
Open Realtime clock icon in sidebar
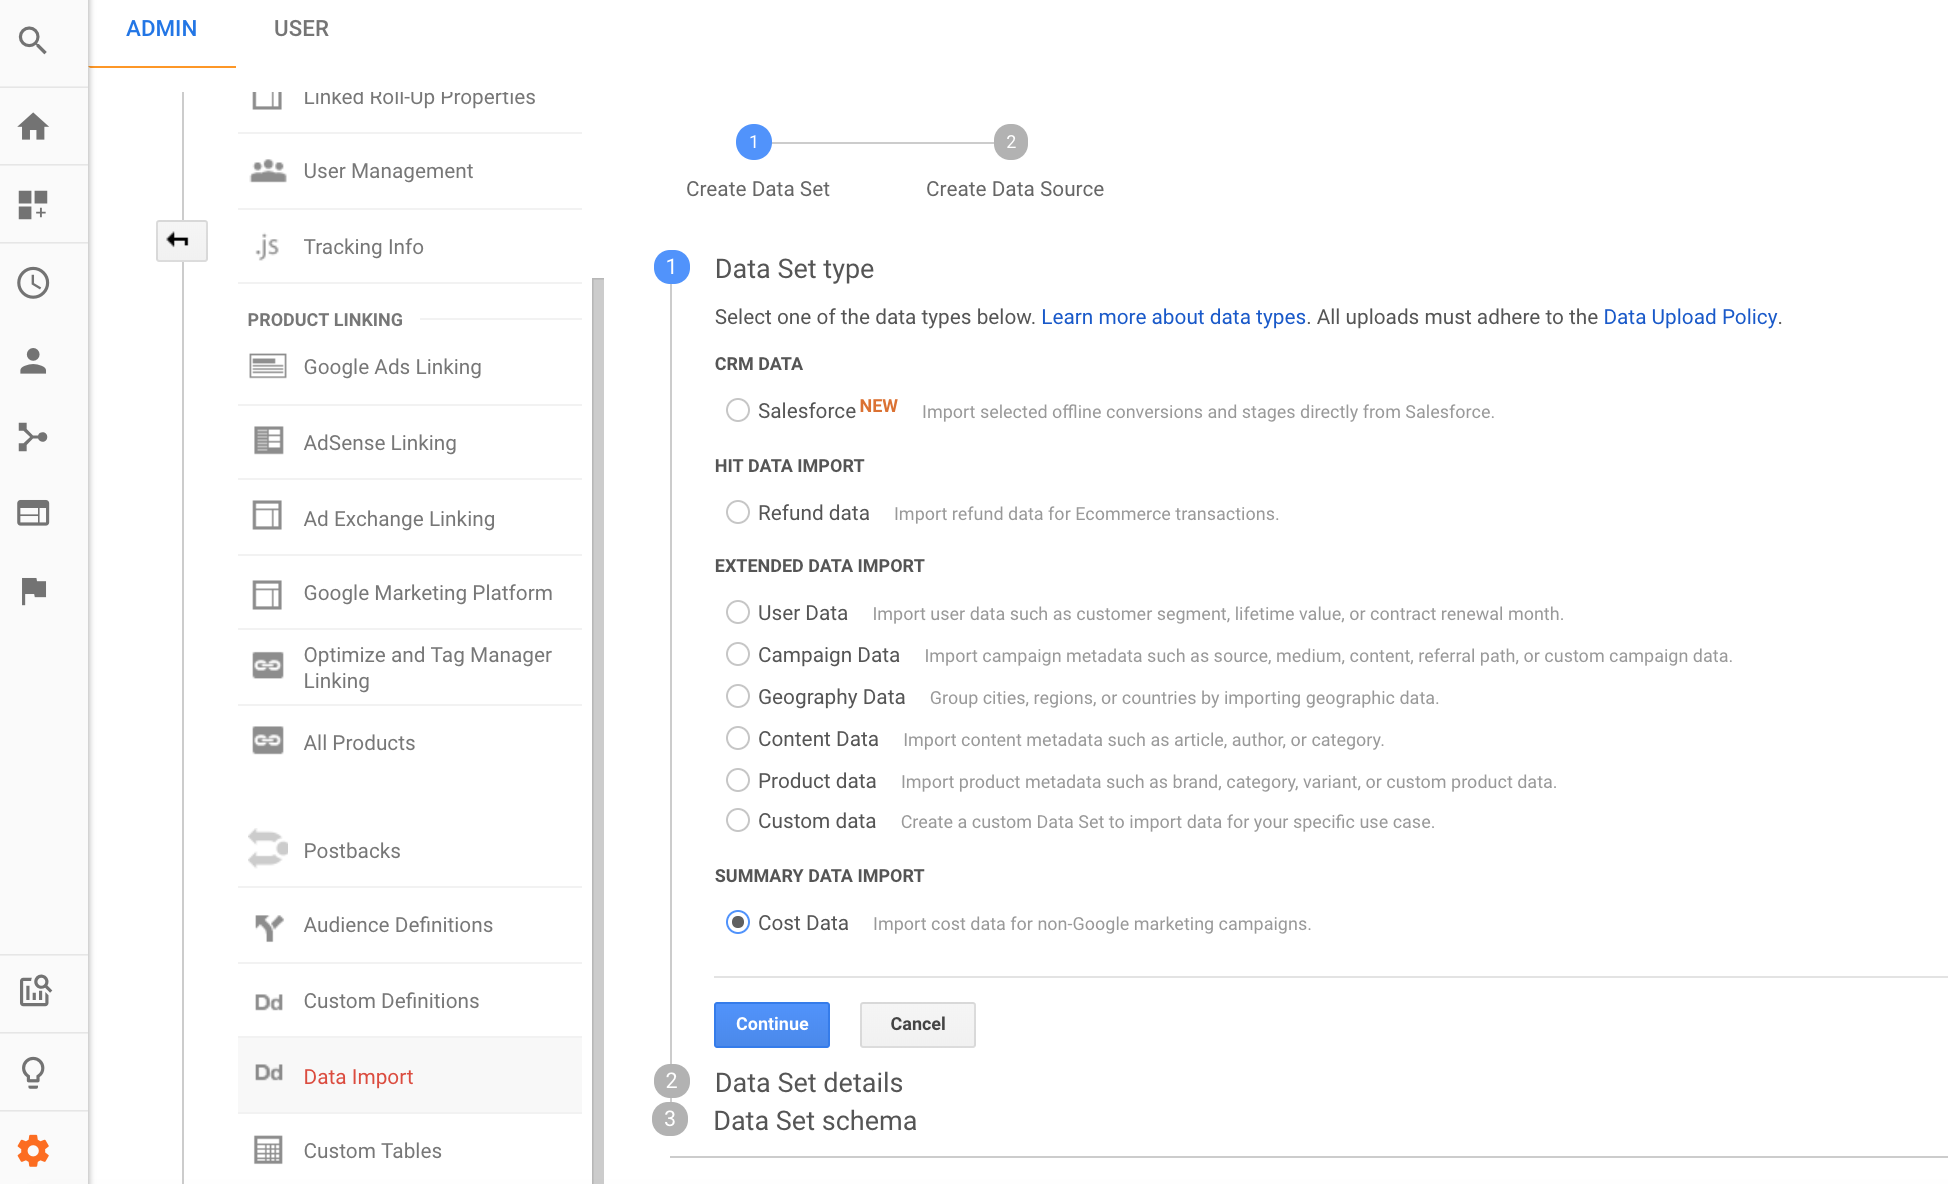pos(33,283)
